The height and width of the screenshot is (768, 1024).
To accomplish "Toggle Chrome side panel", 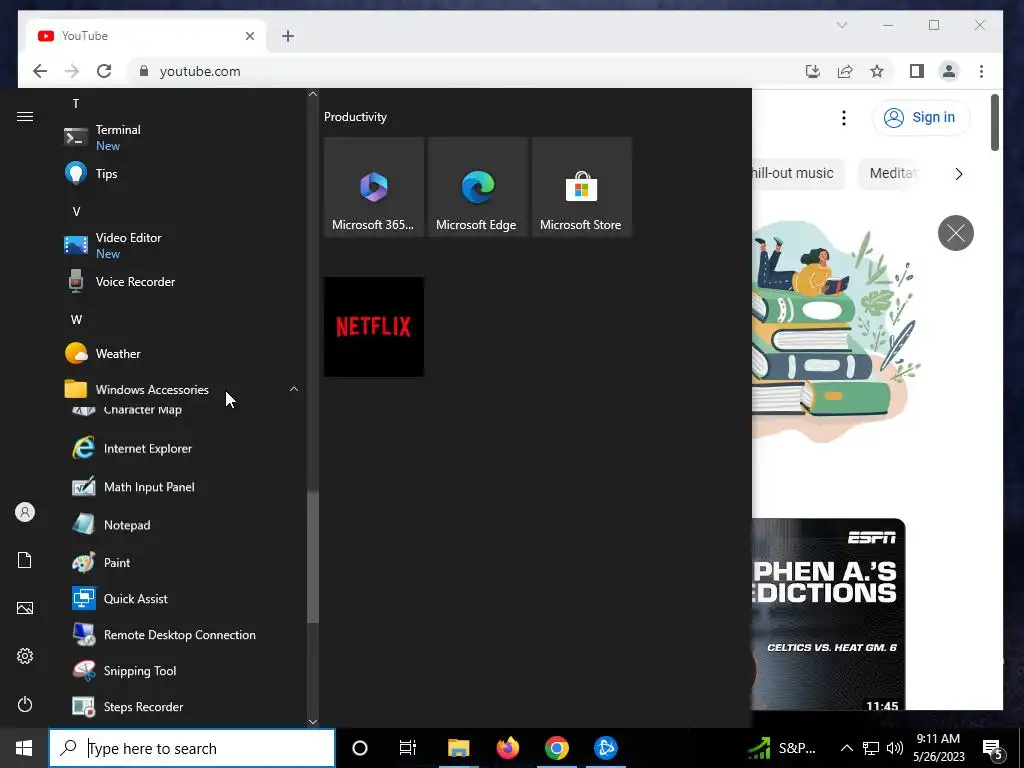I will [917, 71].
